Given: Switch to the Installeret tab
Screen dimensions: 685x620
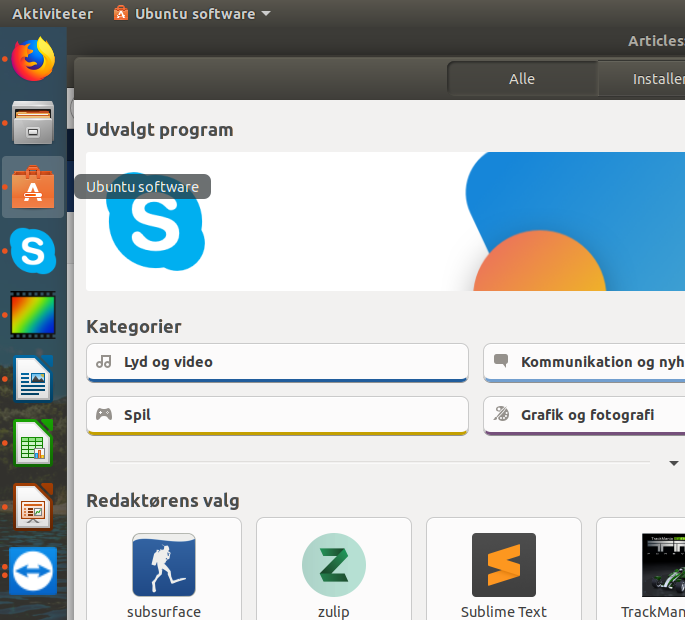Looking at the screenshot, I should (641, 79).
